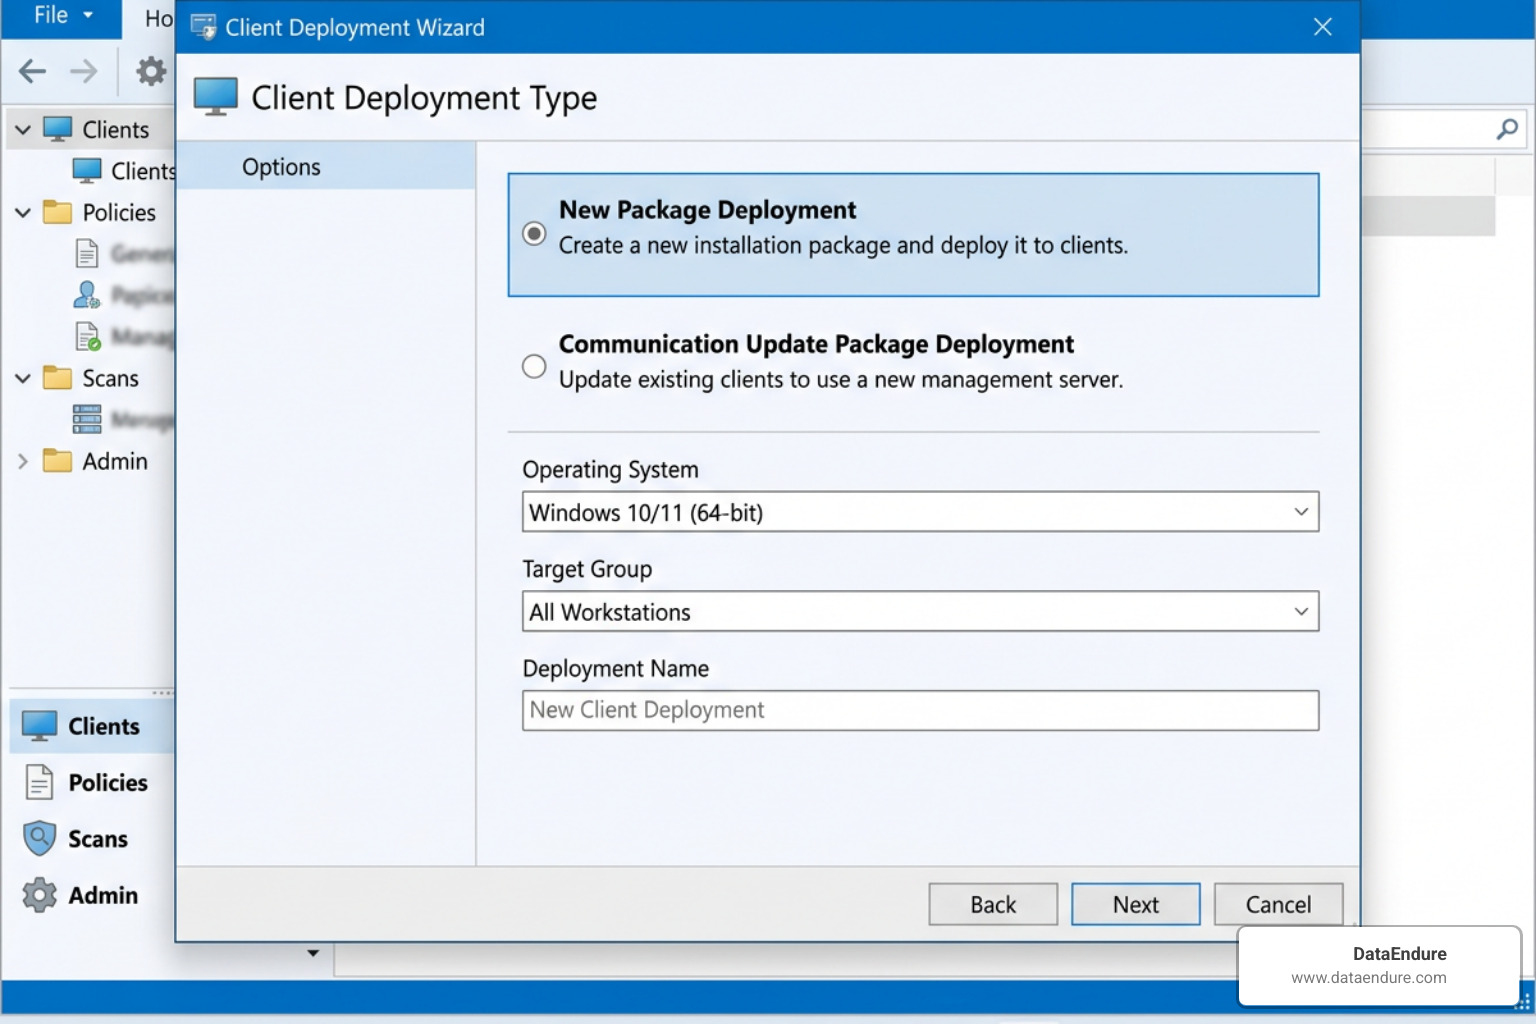Image resolution: width=1536 pixels, height=1024 pixels.
Task: Click the search magnifier icon in main window
Action: [1507, 129]
